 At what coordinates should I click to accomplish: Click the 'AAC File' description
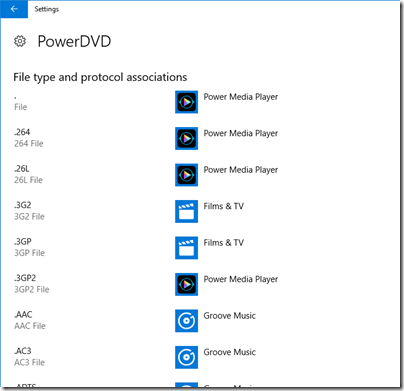(30, 326)
